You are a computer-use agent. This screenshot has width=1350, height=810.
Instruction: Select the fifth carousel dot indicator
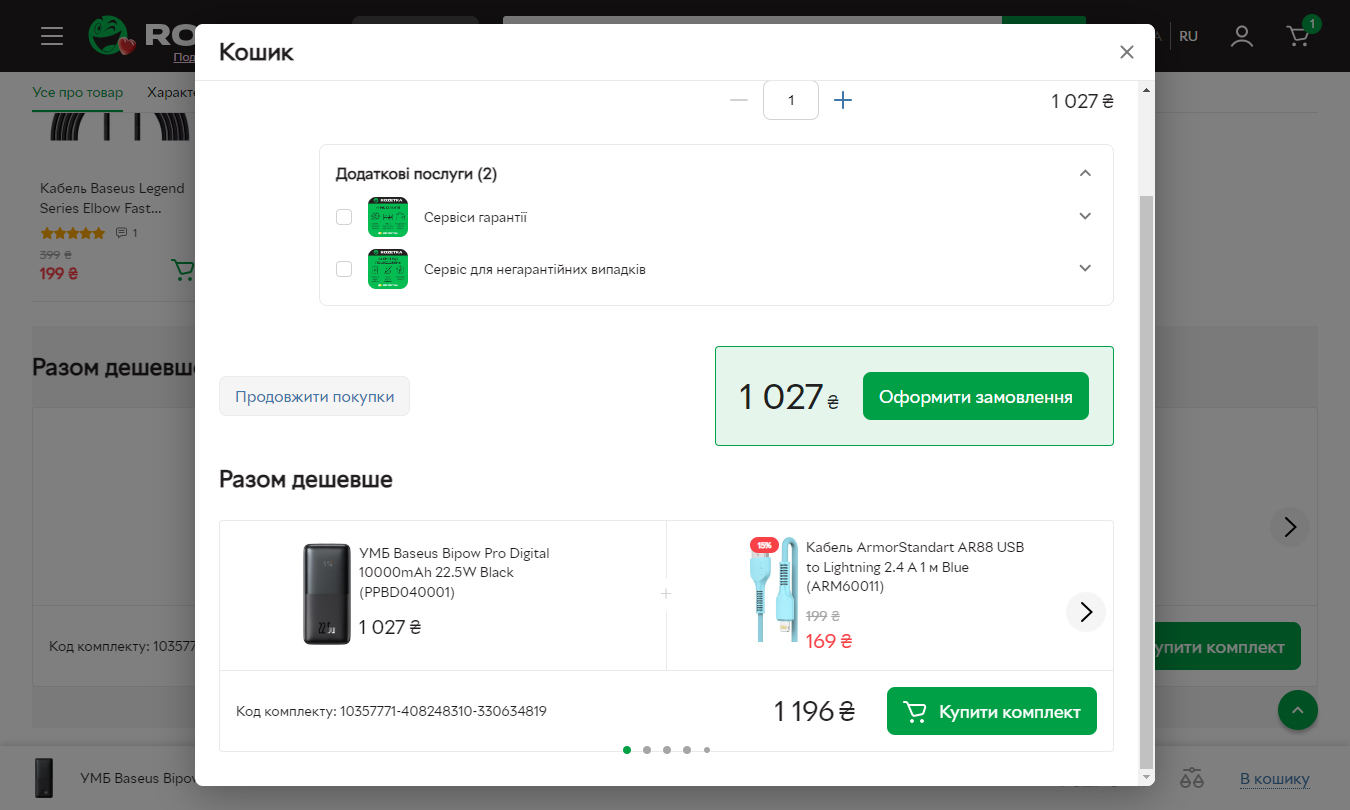707,749
